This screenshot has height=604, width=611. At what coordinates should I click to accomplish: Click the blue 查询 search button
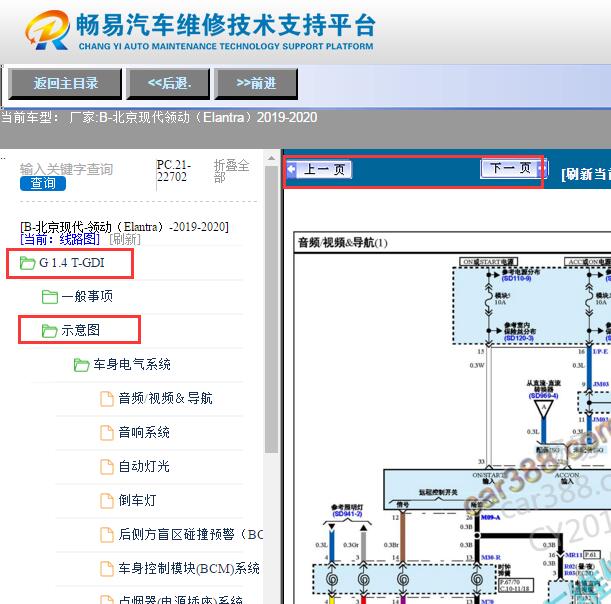click(43, 183)
